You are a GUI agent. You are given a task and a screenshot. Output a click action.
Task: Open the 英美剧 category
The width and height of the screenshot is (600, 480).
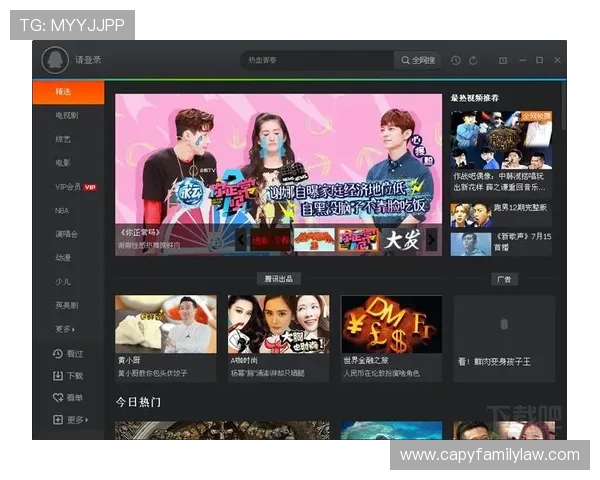tap(67, 305)
